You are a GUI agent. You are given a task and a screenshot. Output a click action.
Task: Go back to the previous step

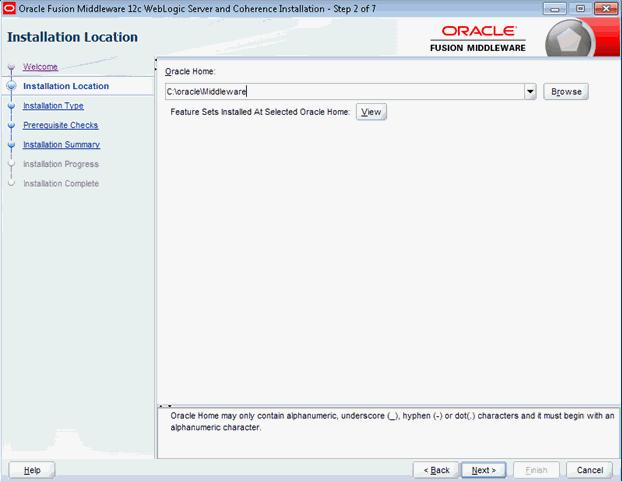436,470
